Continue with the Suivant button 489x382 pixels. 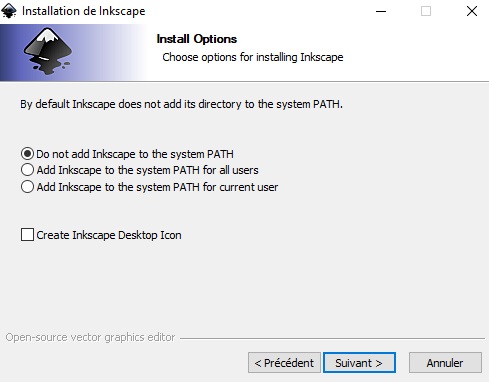tap(359, 363)
